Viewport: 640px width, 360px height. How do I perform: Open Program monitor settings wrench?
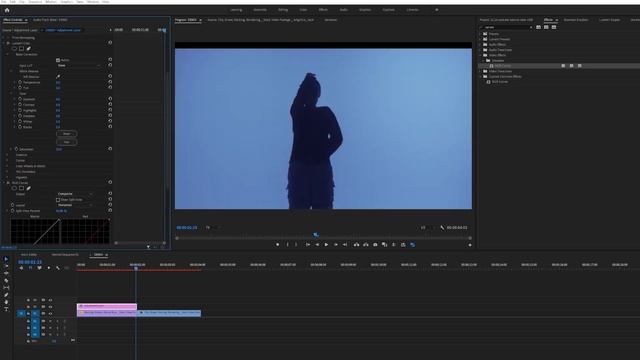pos(442,227)
